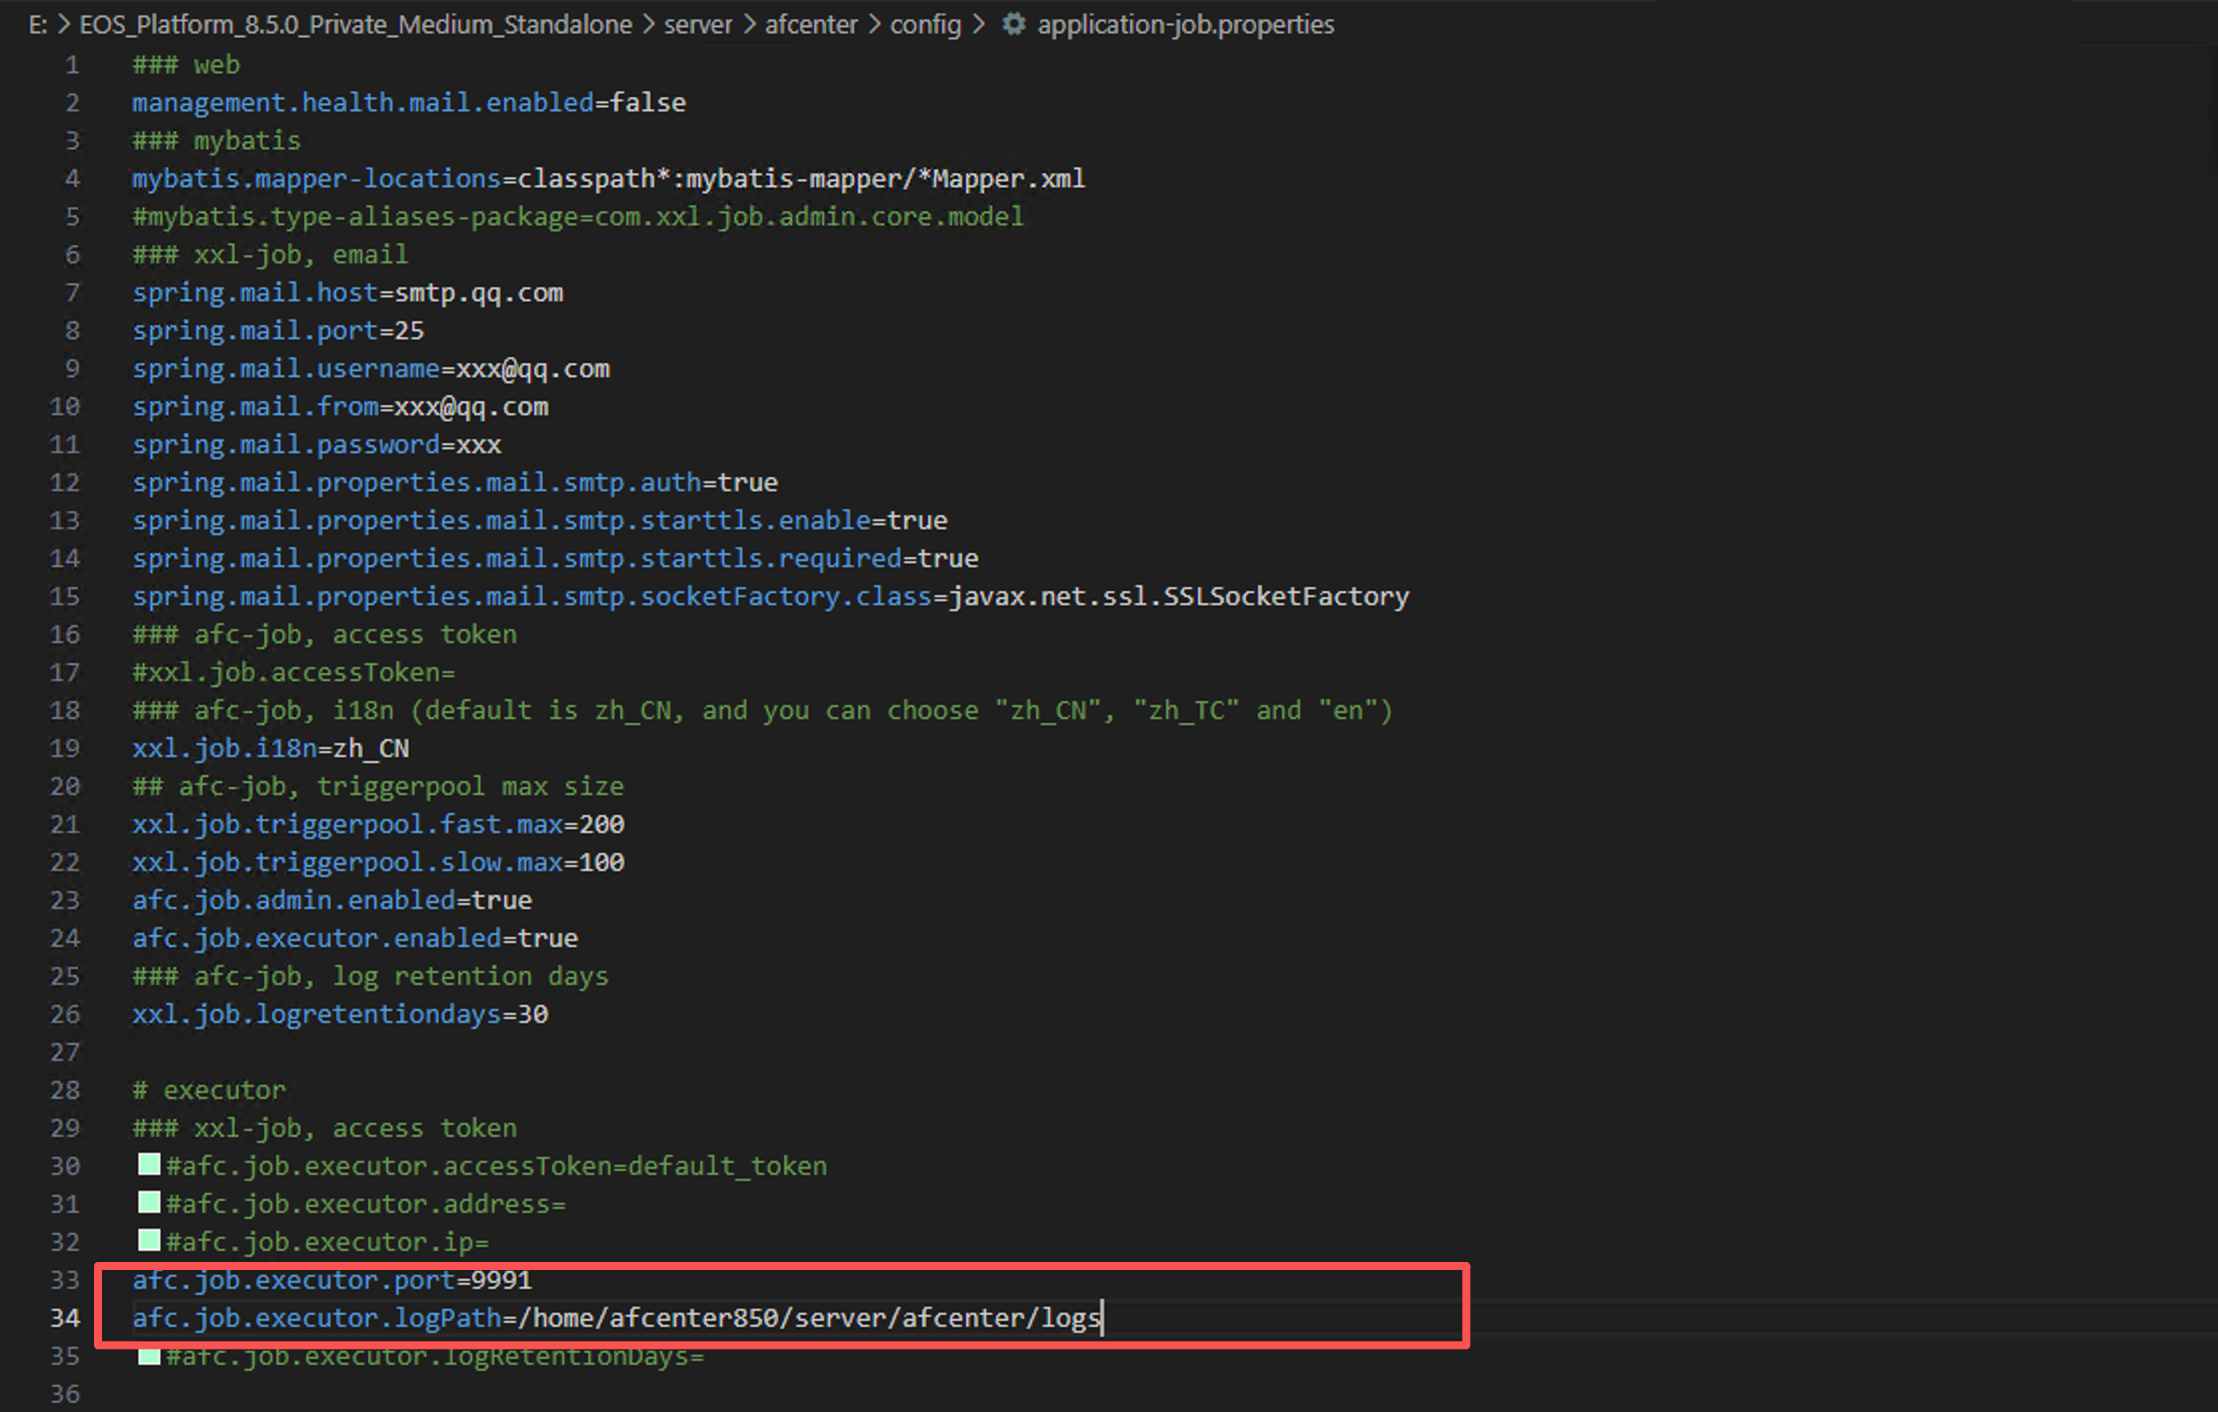Screen dimensions: 2218x1412
Task: Open EOS_Platform_8.5.0_Private_Medium_Standalone breadcrumb
Action: pos(355,24)
